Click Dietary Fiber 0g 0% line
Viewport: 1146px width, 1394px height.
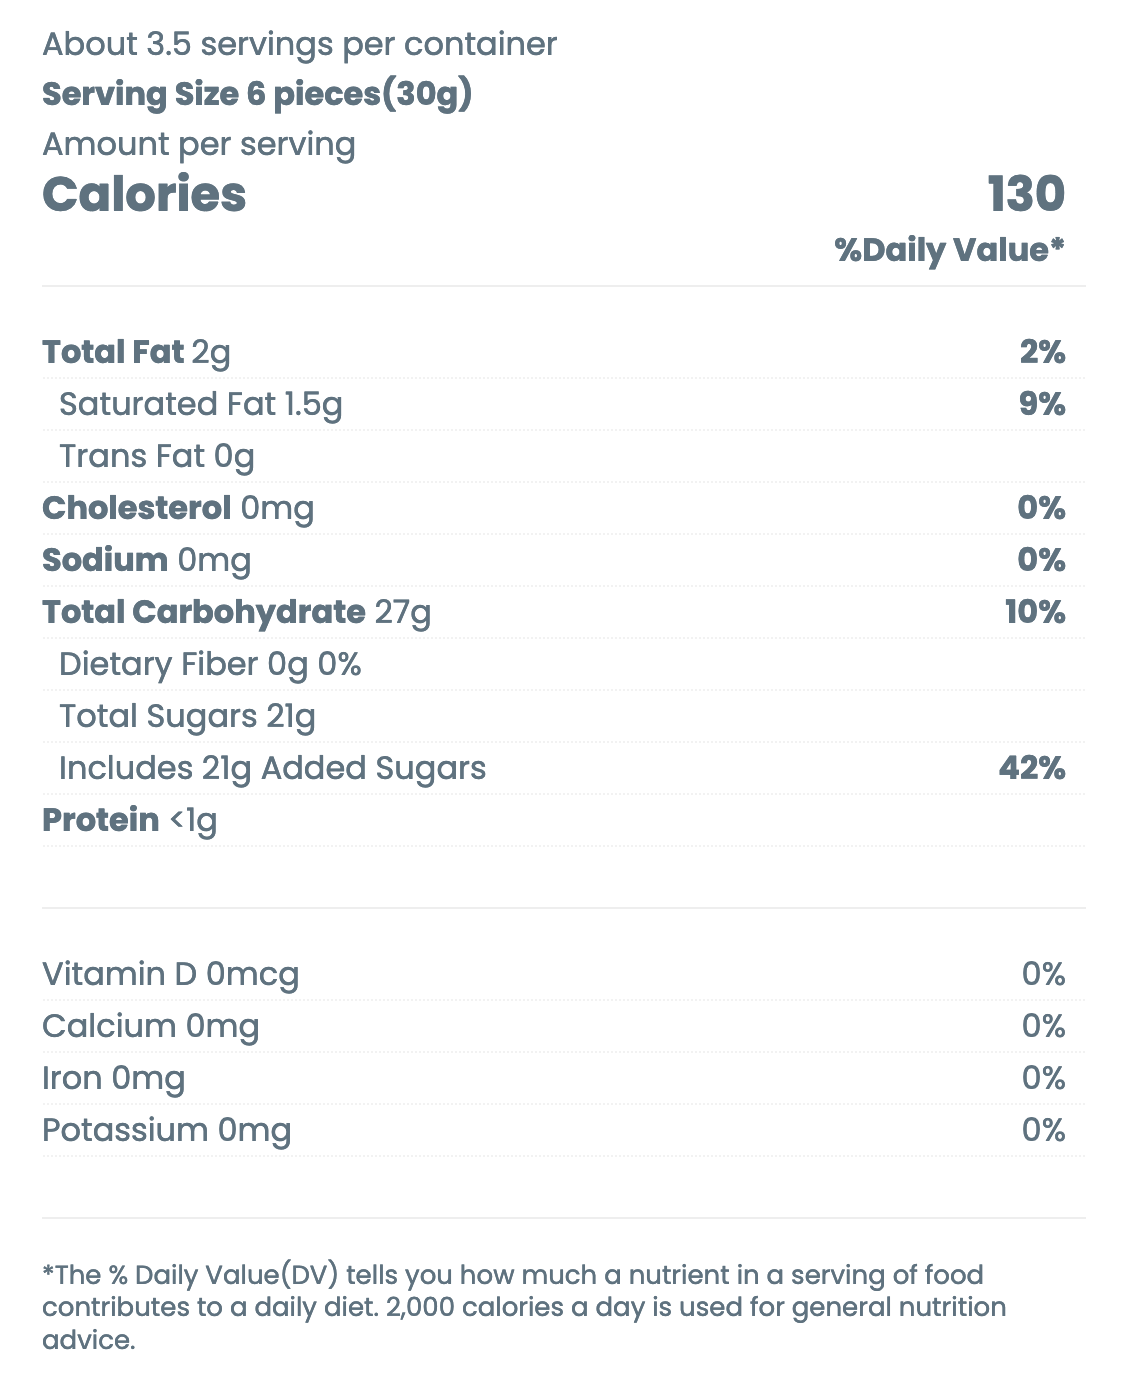[x=210, y=664]
